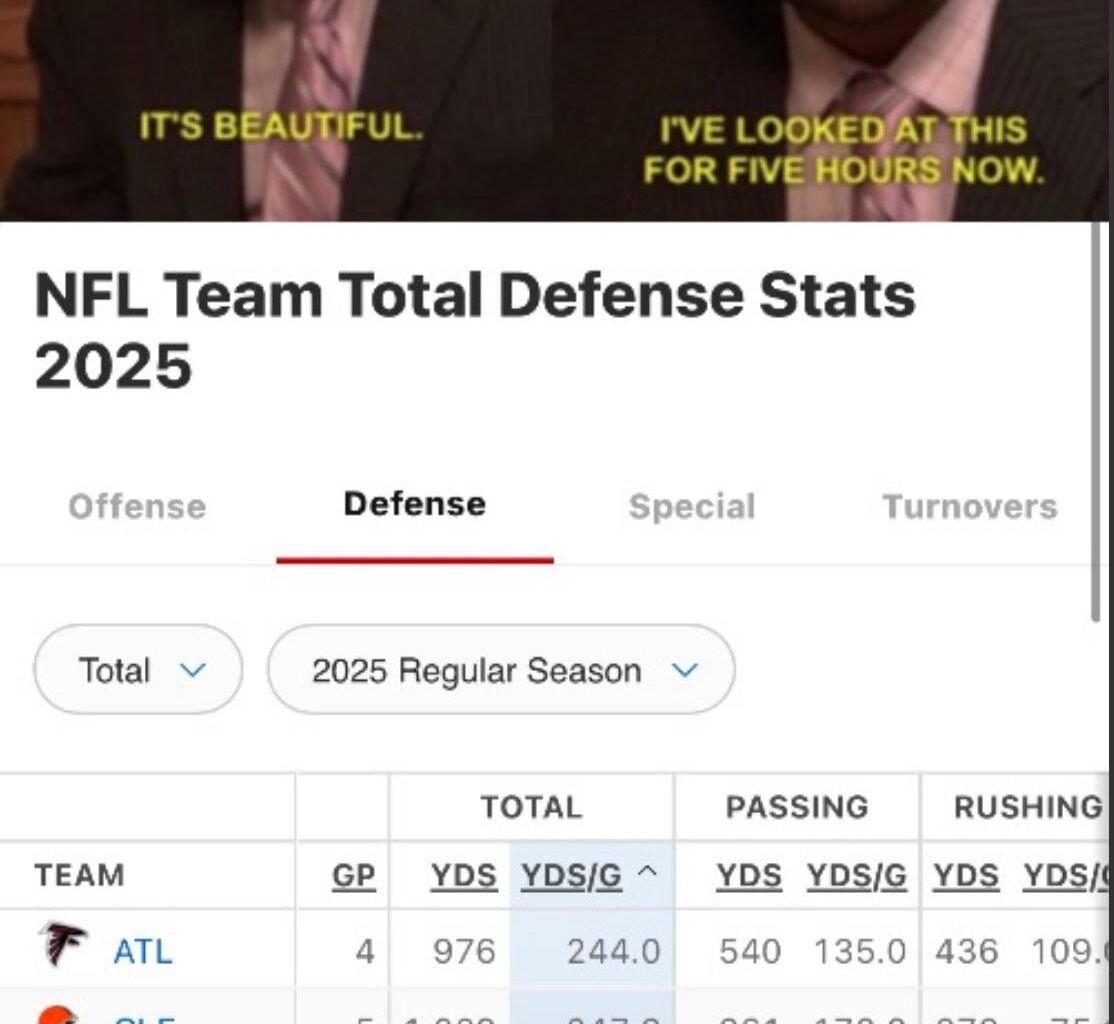
Task: Switch to the Special tab
Action: click(x=691, y=507)
